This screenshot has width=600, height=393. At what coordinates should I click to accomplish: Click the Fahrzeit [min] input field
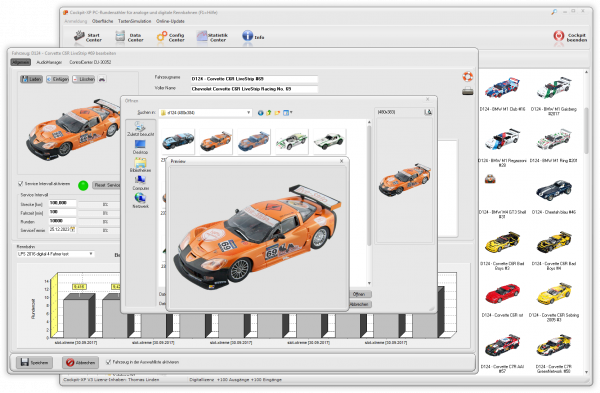pyautogui.click(x=62, y=212)
